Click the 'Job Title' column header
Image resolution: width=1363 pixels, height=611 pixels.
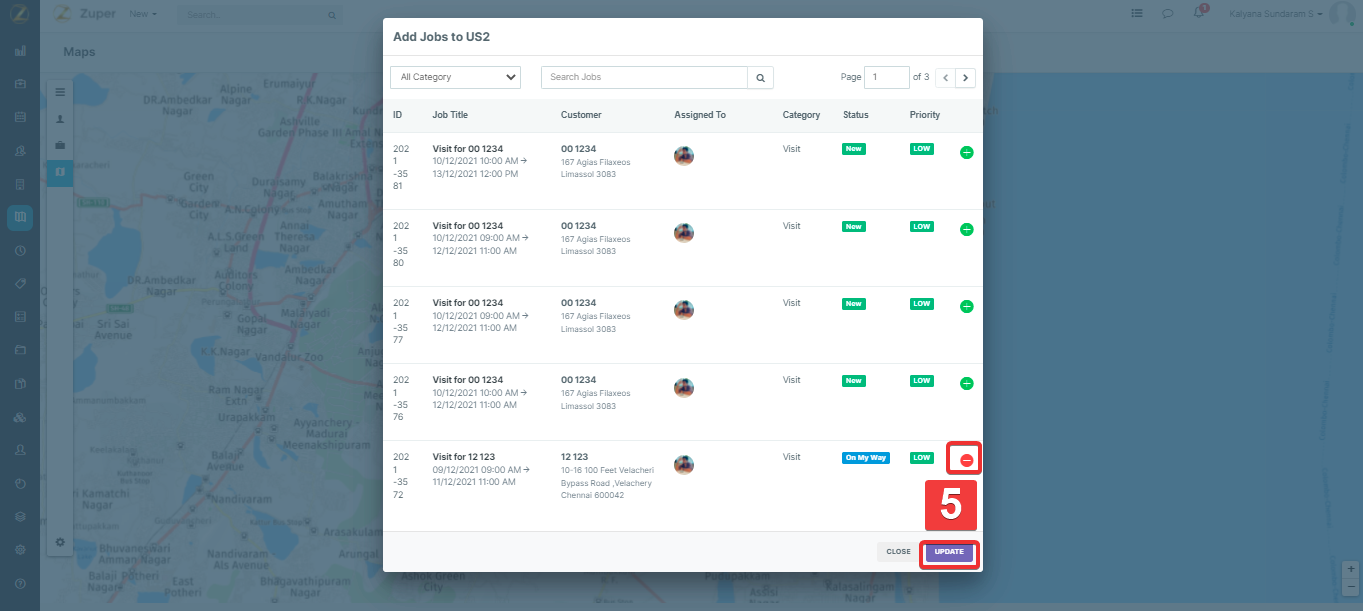tap(450, 115)
